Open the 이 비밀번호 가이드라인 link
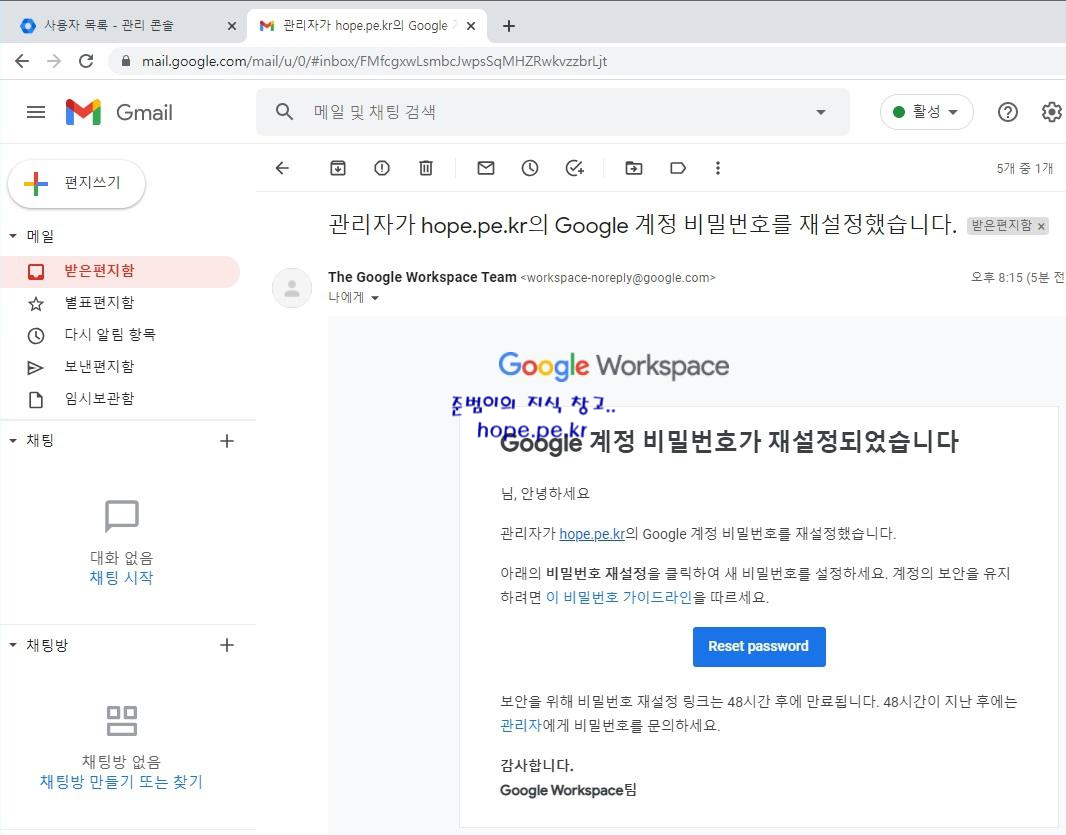 tap(619, 598)
